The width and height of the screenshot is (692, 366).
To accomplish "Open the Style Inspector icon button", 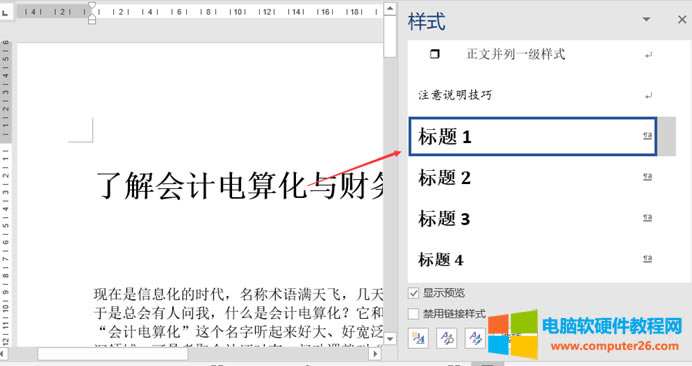I will coord(446,339).
